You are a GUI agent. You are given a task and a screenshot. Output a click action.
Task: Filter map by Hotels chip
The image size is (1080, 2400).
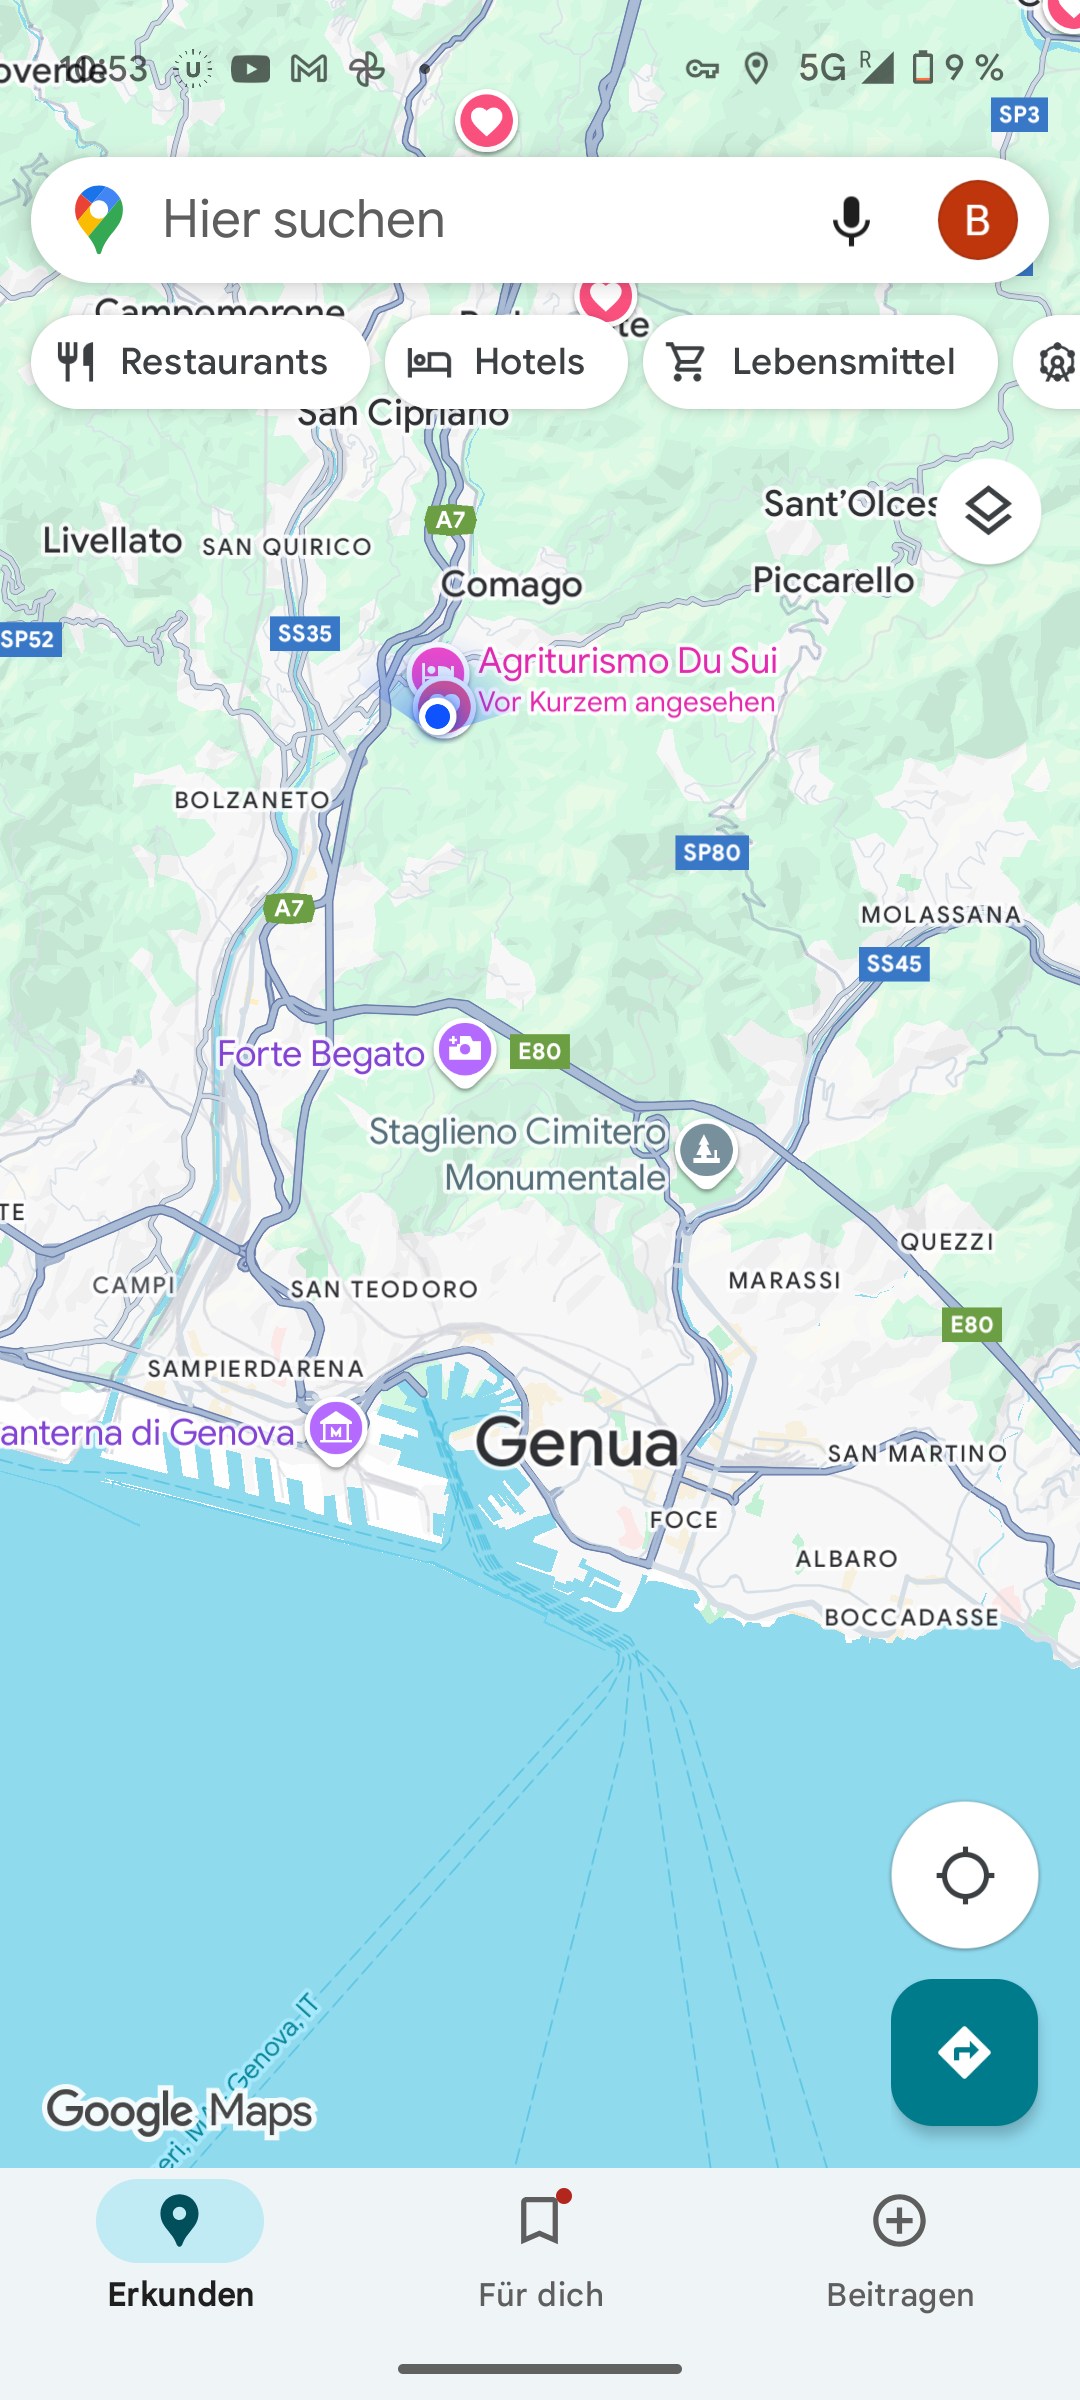click(506, 362)
